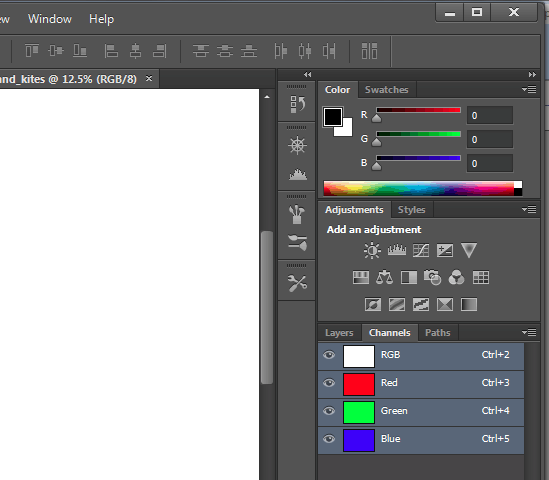
Task: Collapse the panels with double arrow
Action: pos(532,74)
